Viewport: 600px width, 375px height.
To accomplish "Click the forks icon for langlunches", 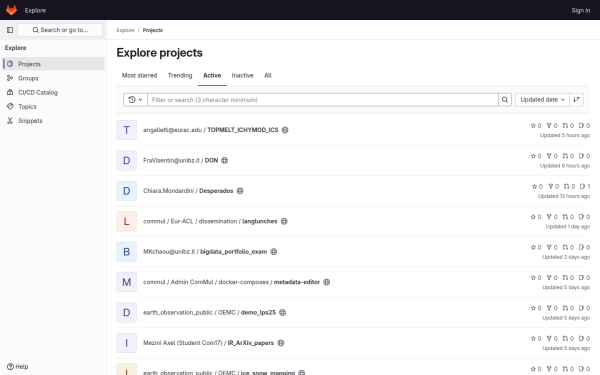I will [x=549, y=217].
